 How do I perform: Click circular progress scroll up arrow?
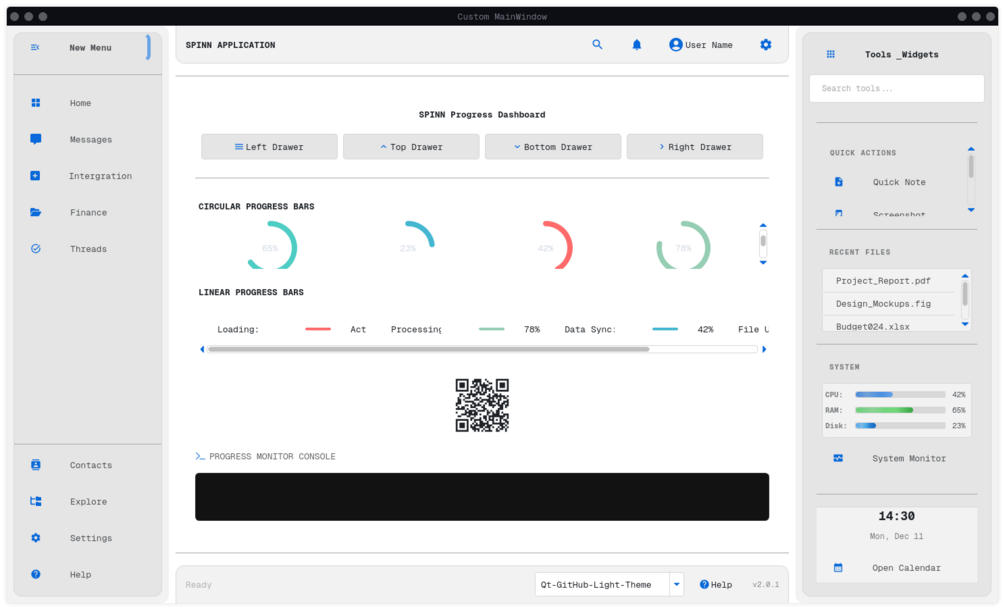[763, 226]
